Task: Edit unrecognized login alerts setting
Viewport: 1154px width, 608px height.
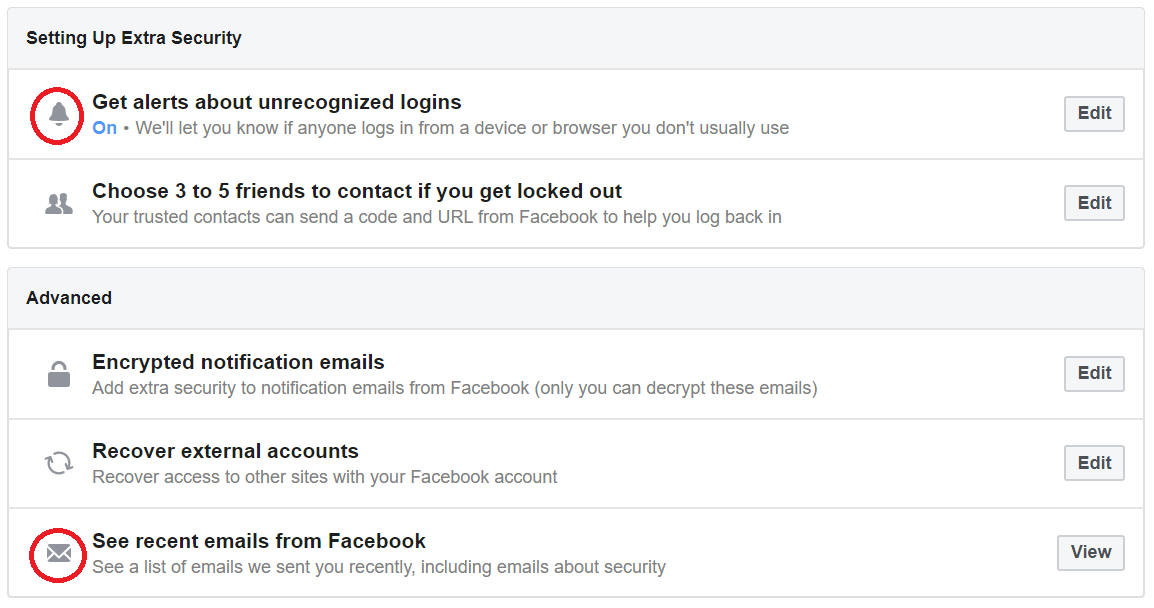Action: (1094, 113)
